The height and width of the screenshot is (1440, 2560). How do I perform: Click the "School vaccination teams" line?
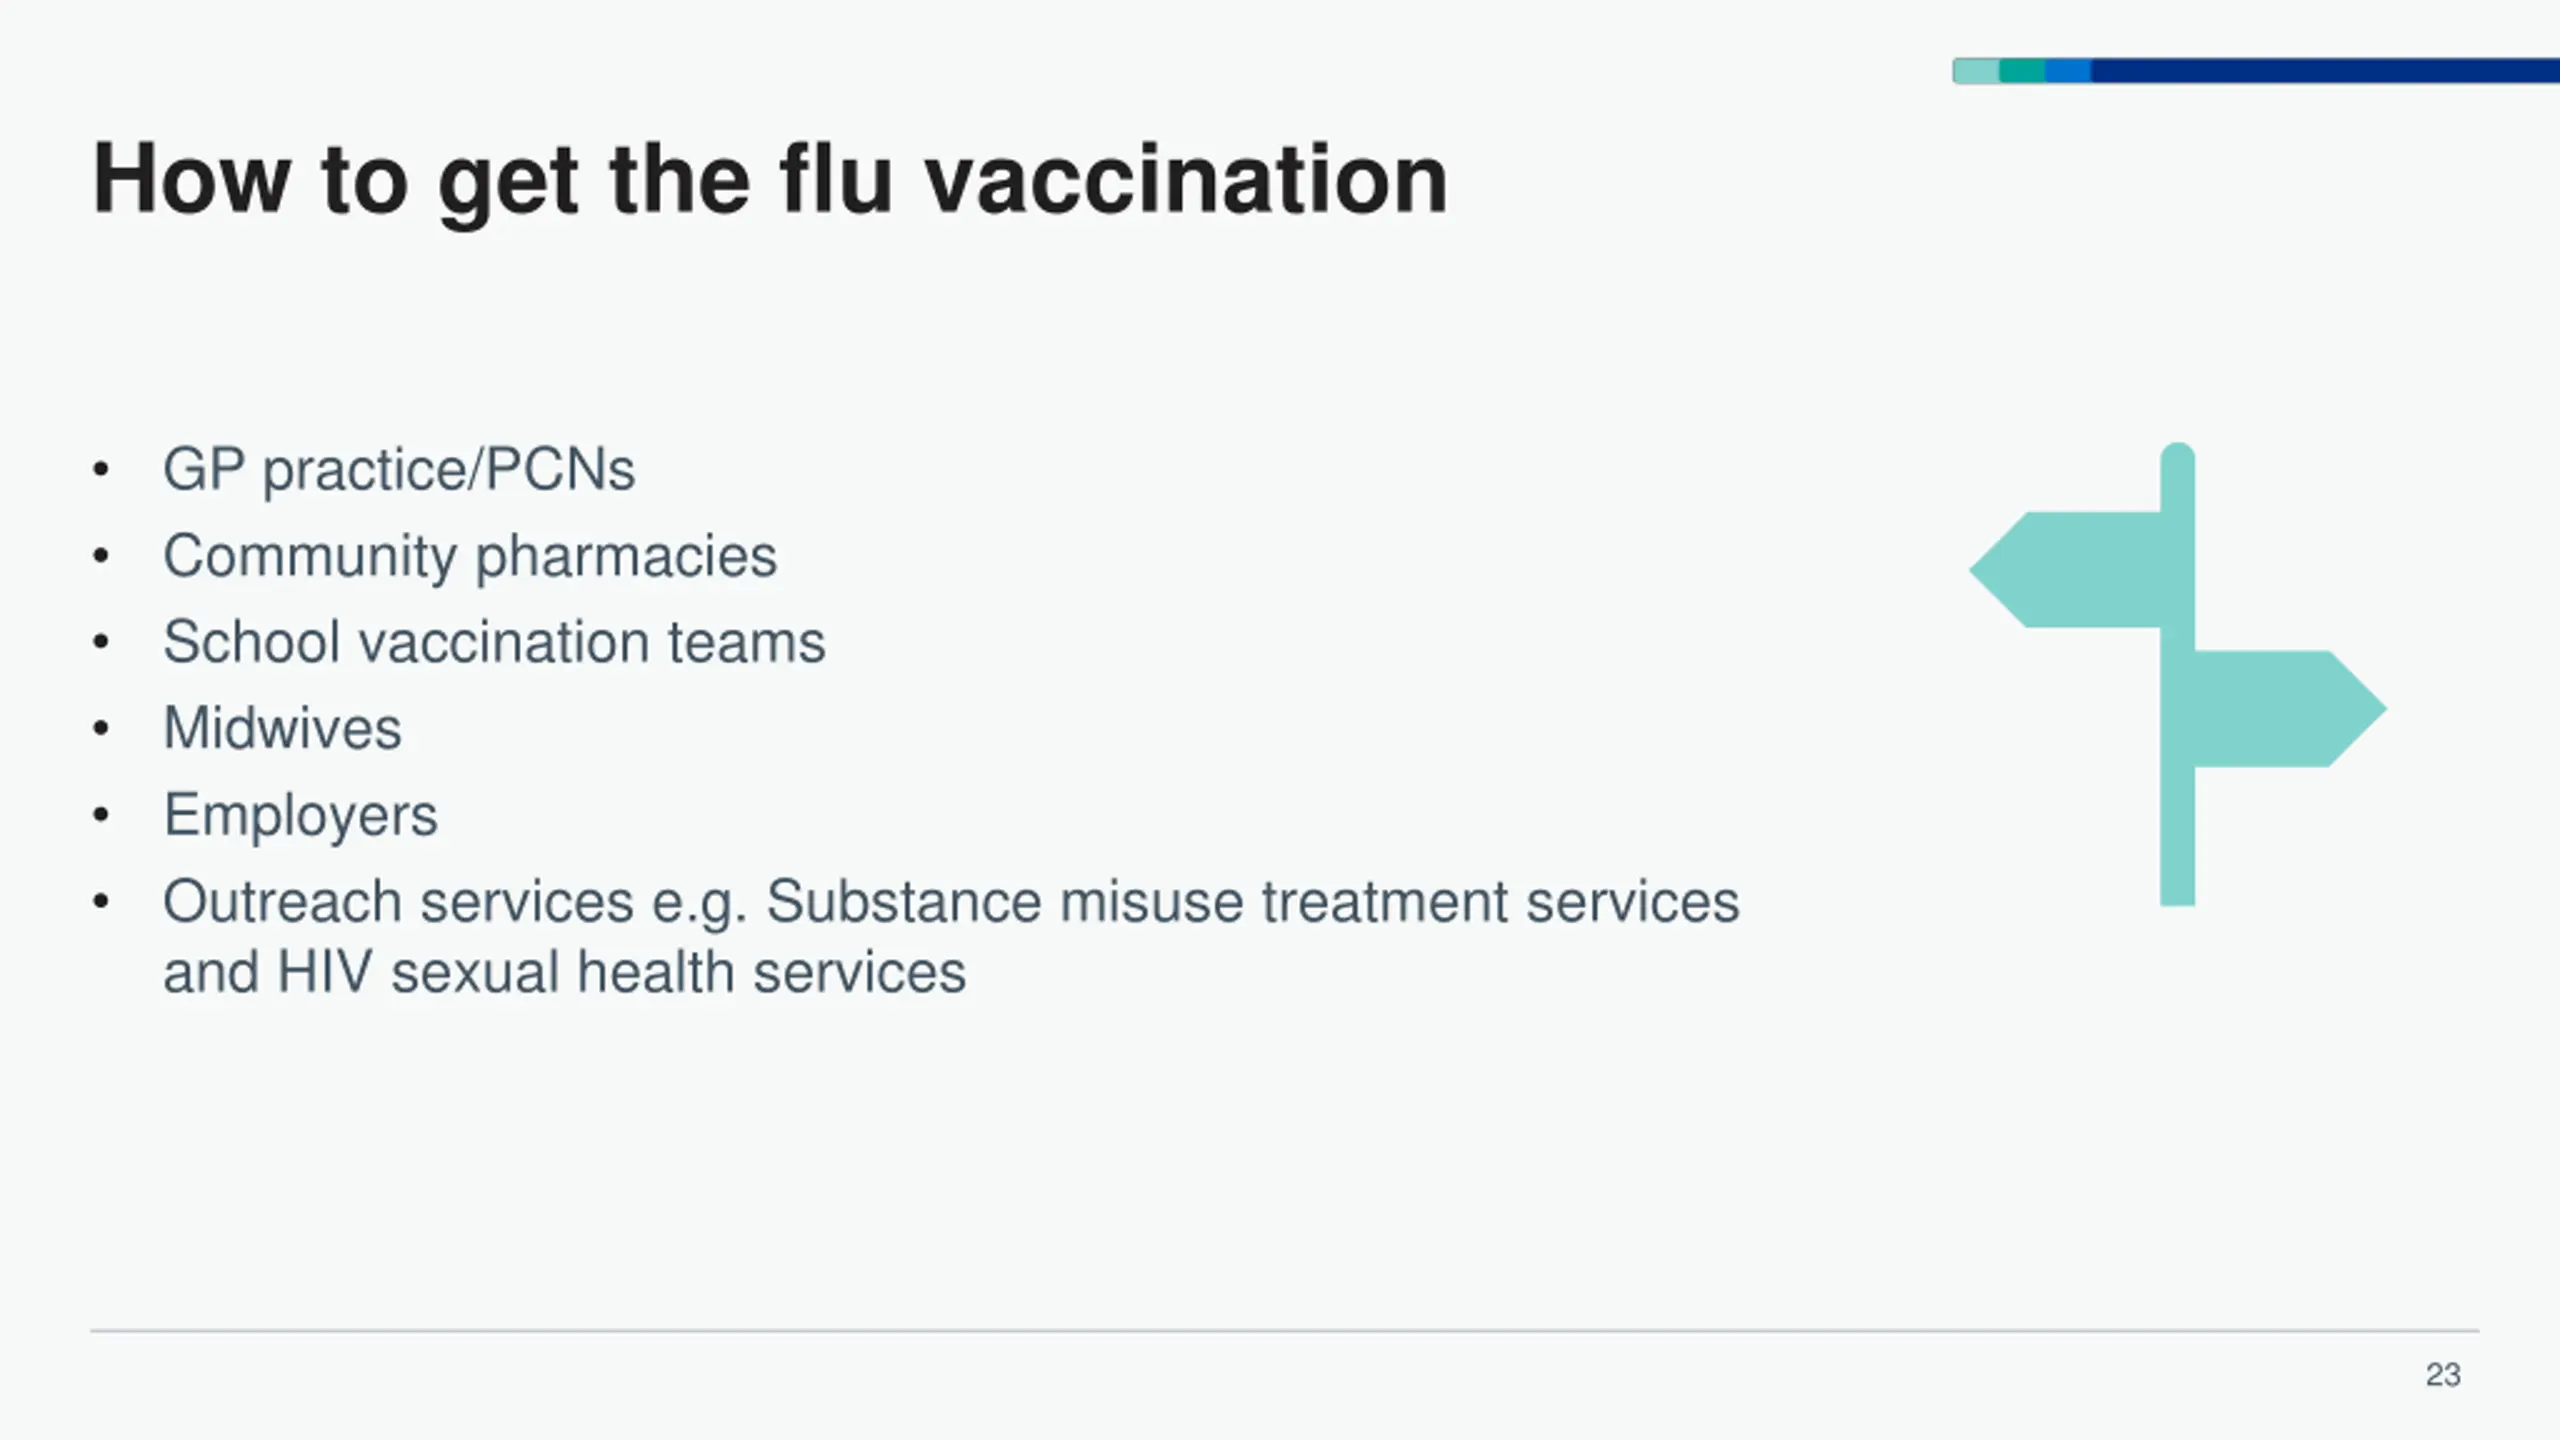[x=494, y=642]
